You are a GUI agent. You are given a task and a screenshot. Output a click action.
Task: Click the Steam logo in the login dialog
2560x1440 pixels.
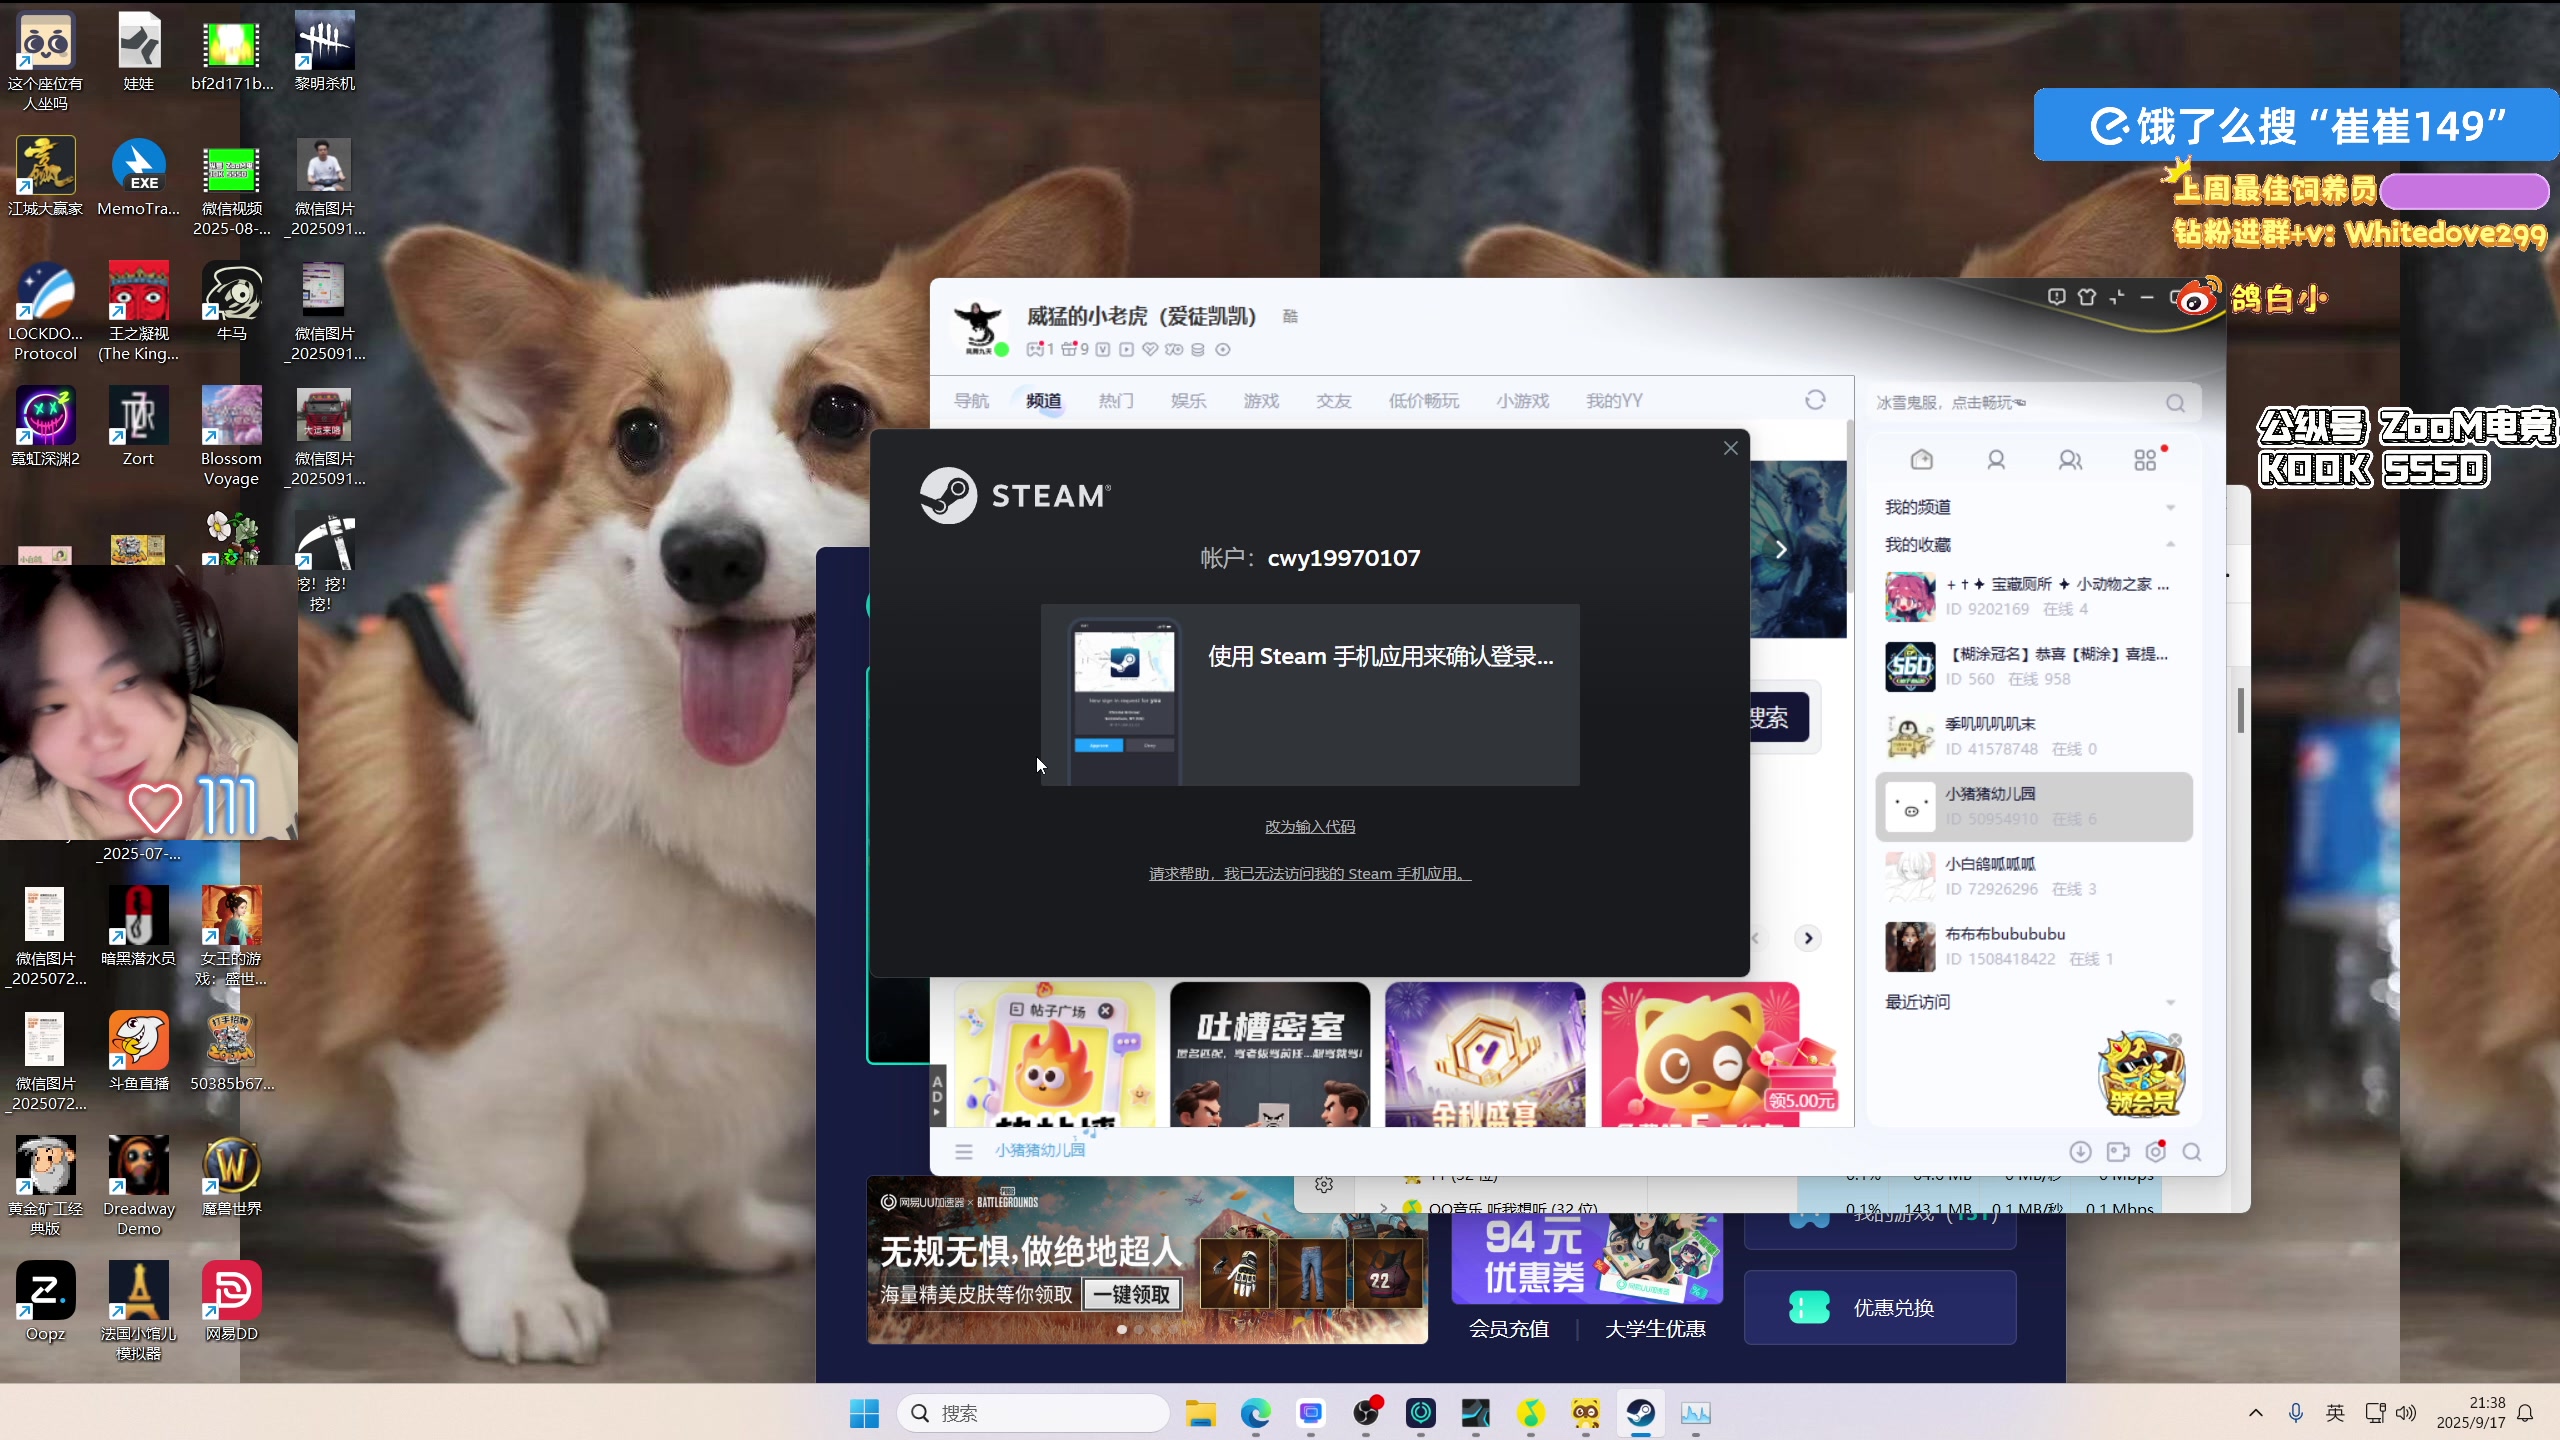(1015, 495)
